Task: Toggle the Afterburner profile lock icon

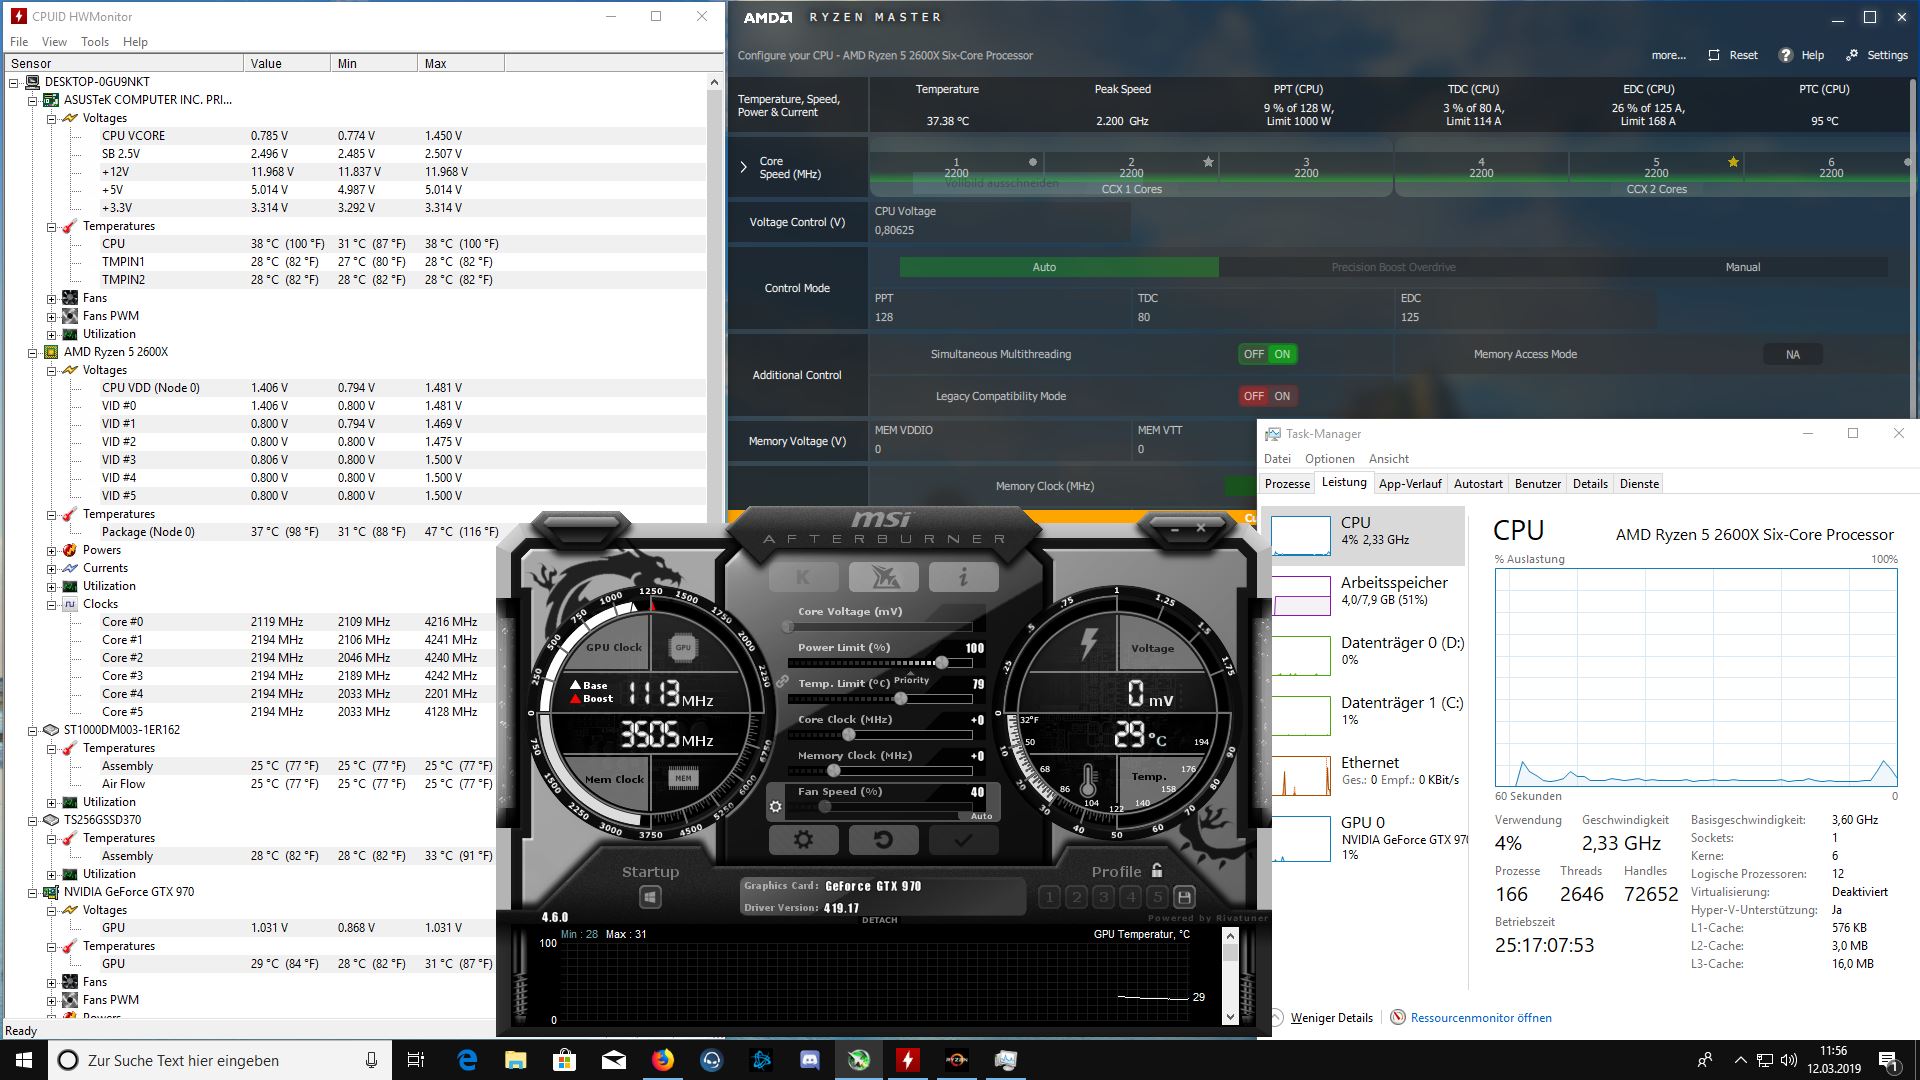Action: tap(1157, 870)
